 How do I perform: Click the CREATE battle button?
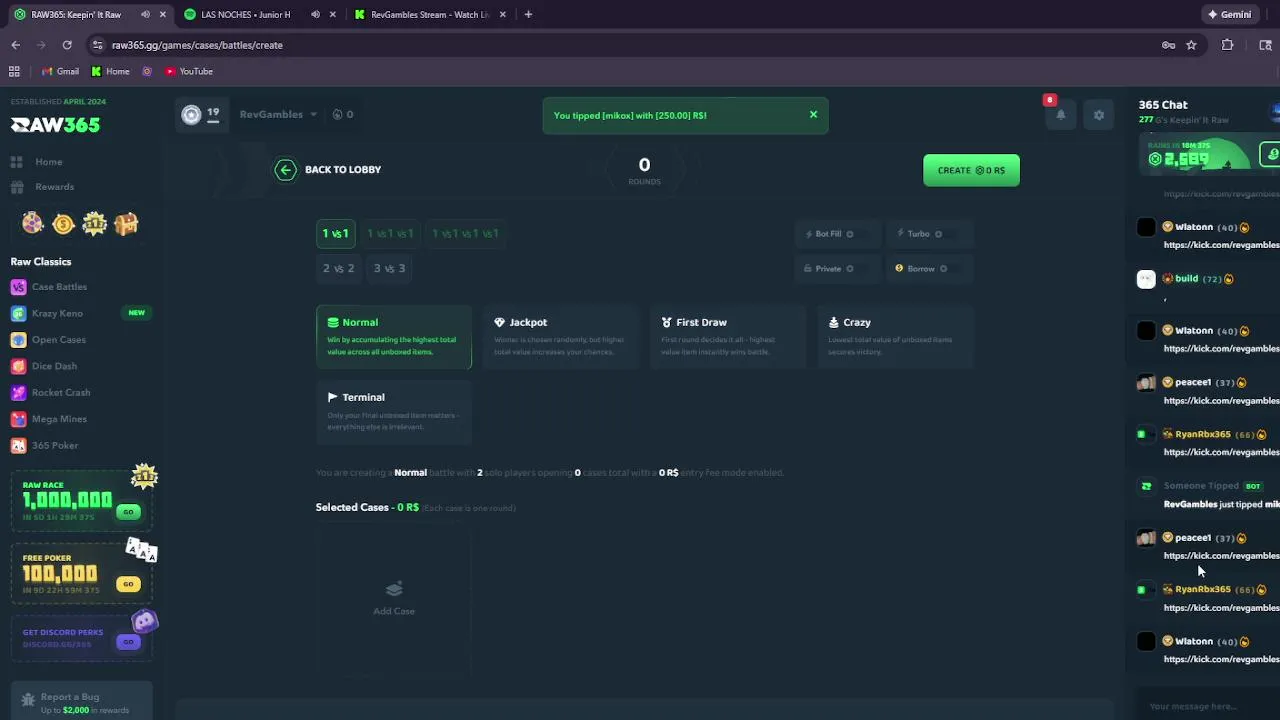[x=971, y=170]
